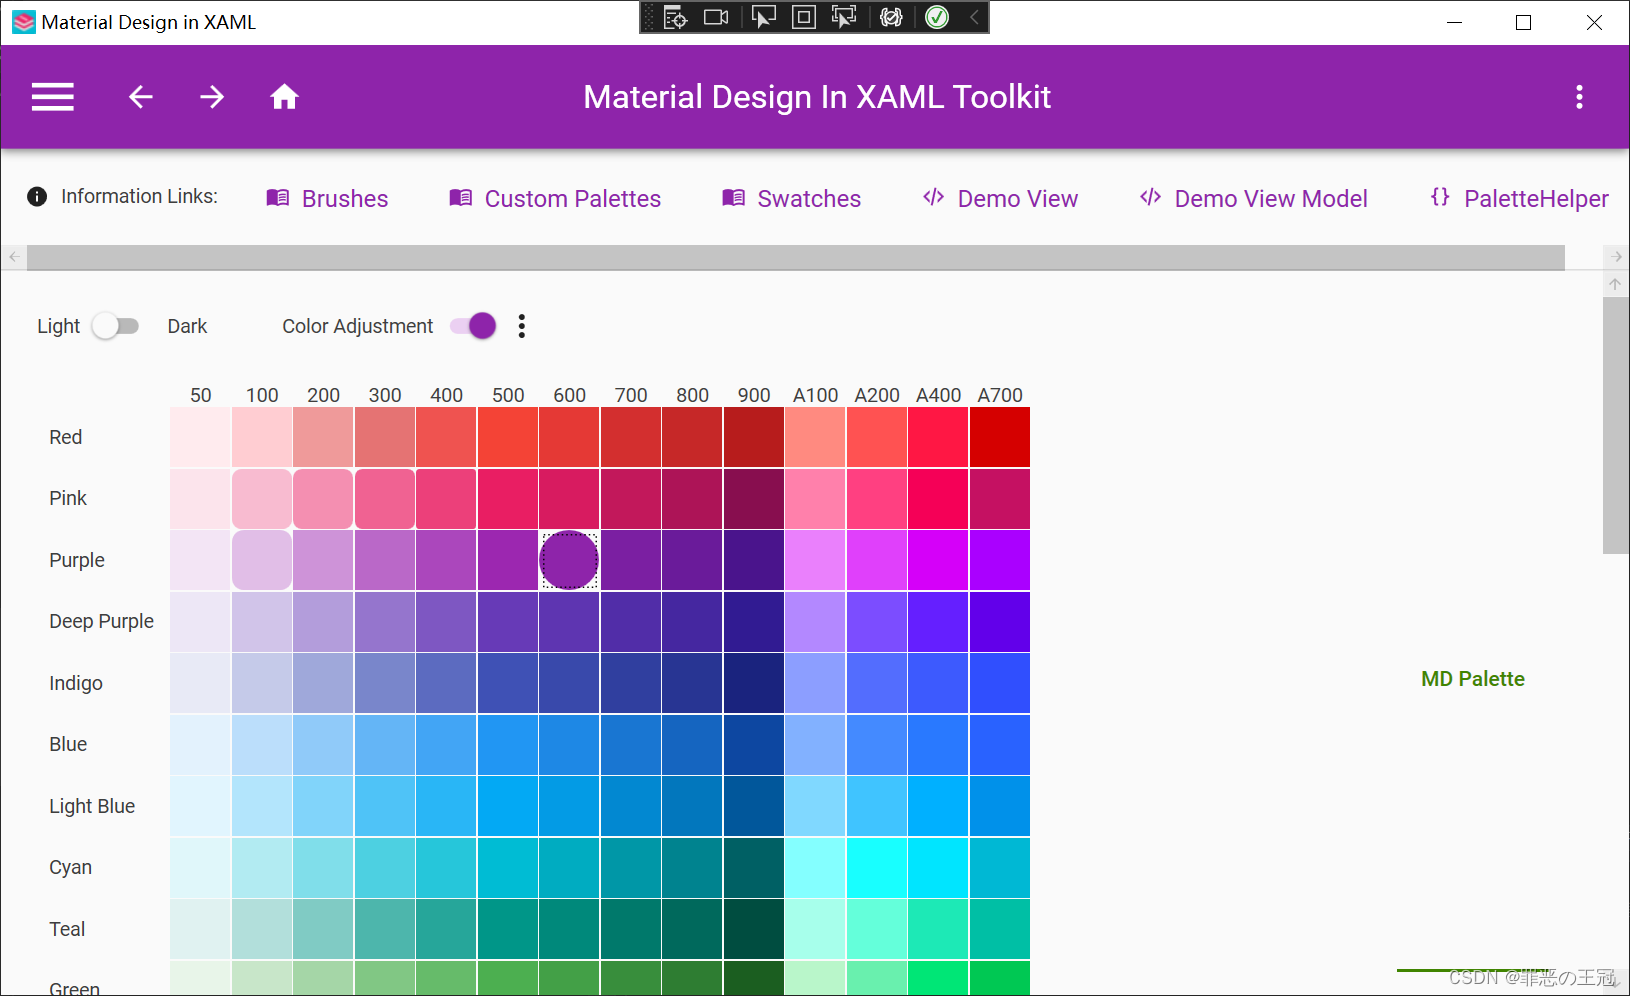This screenshot has height=996, width=1630.
Task: Click the A400 column header
Action: [939, 395]
